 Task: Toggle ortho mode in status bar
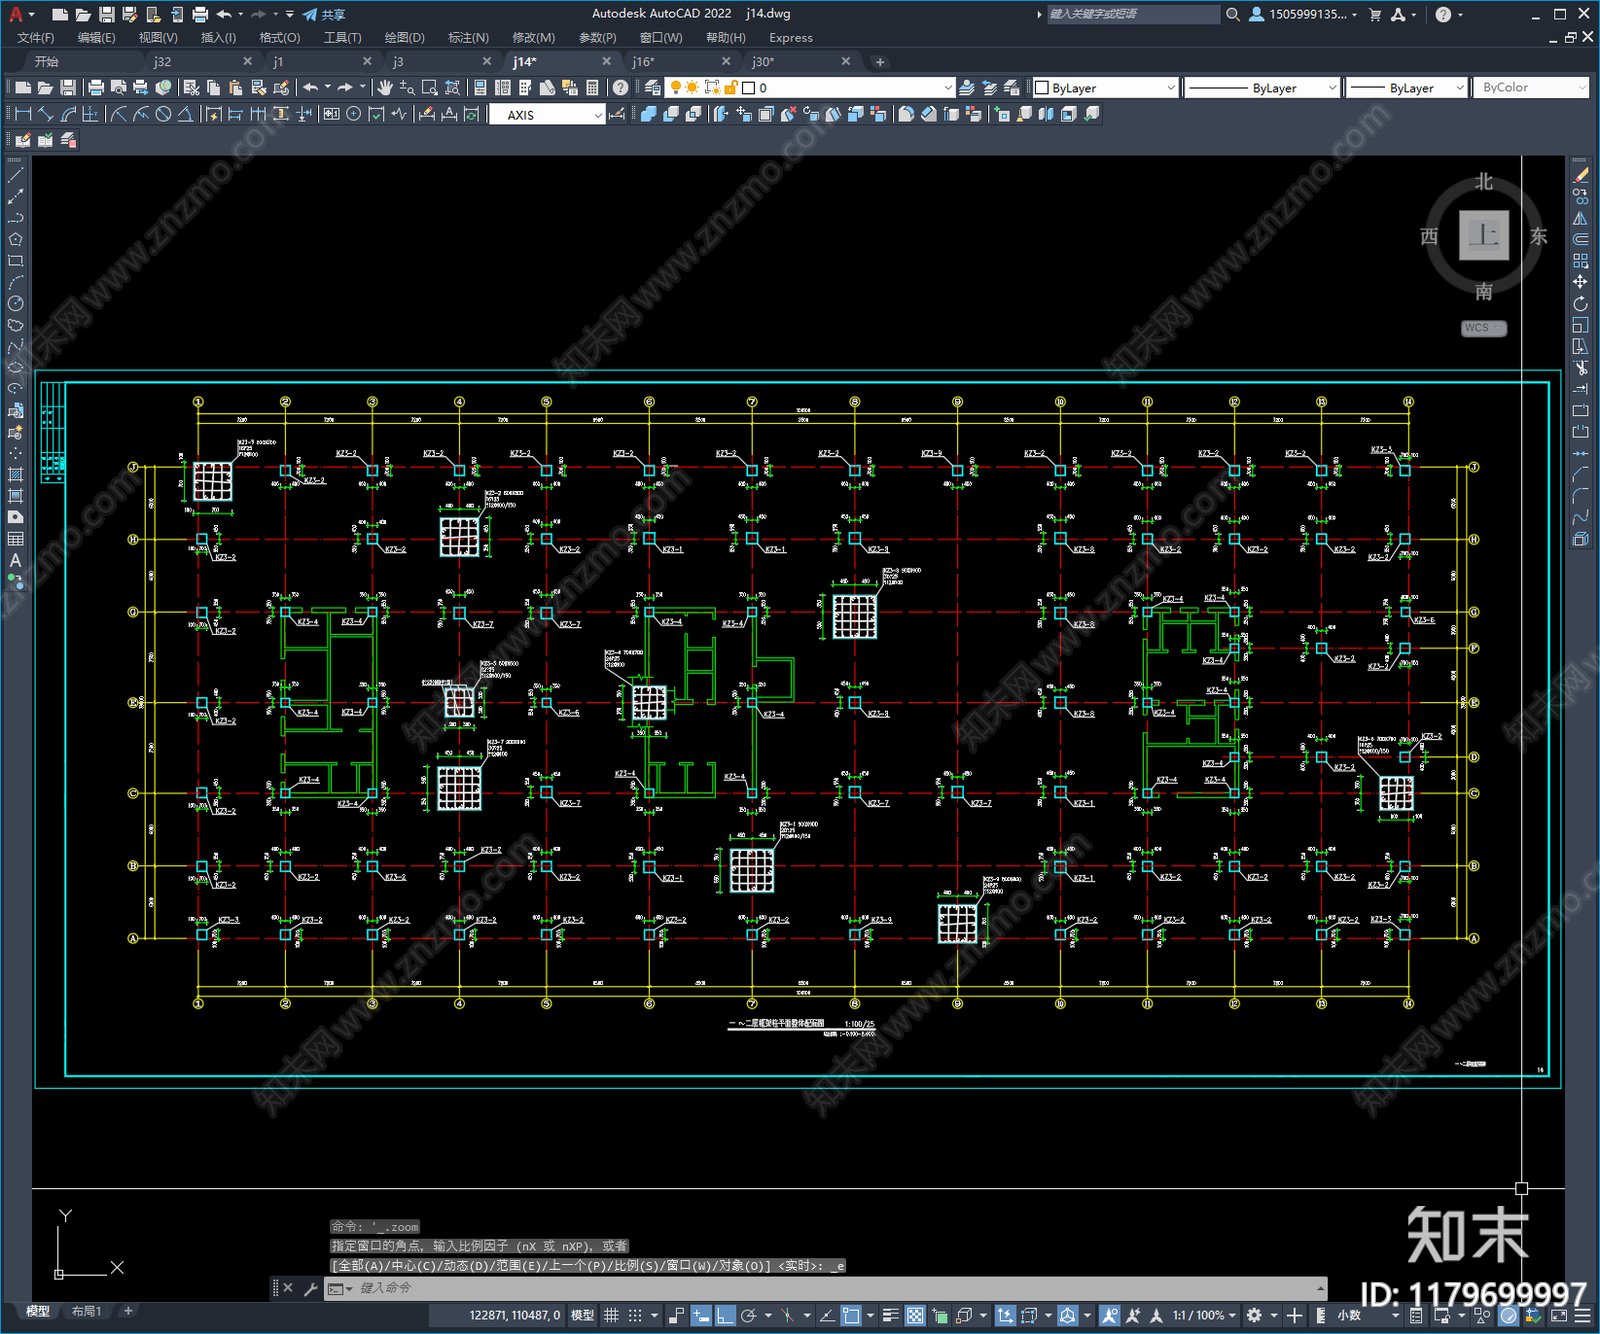(725, 1315)
